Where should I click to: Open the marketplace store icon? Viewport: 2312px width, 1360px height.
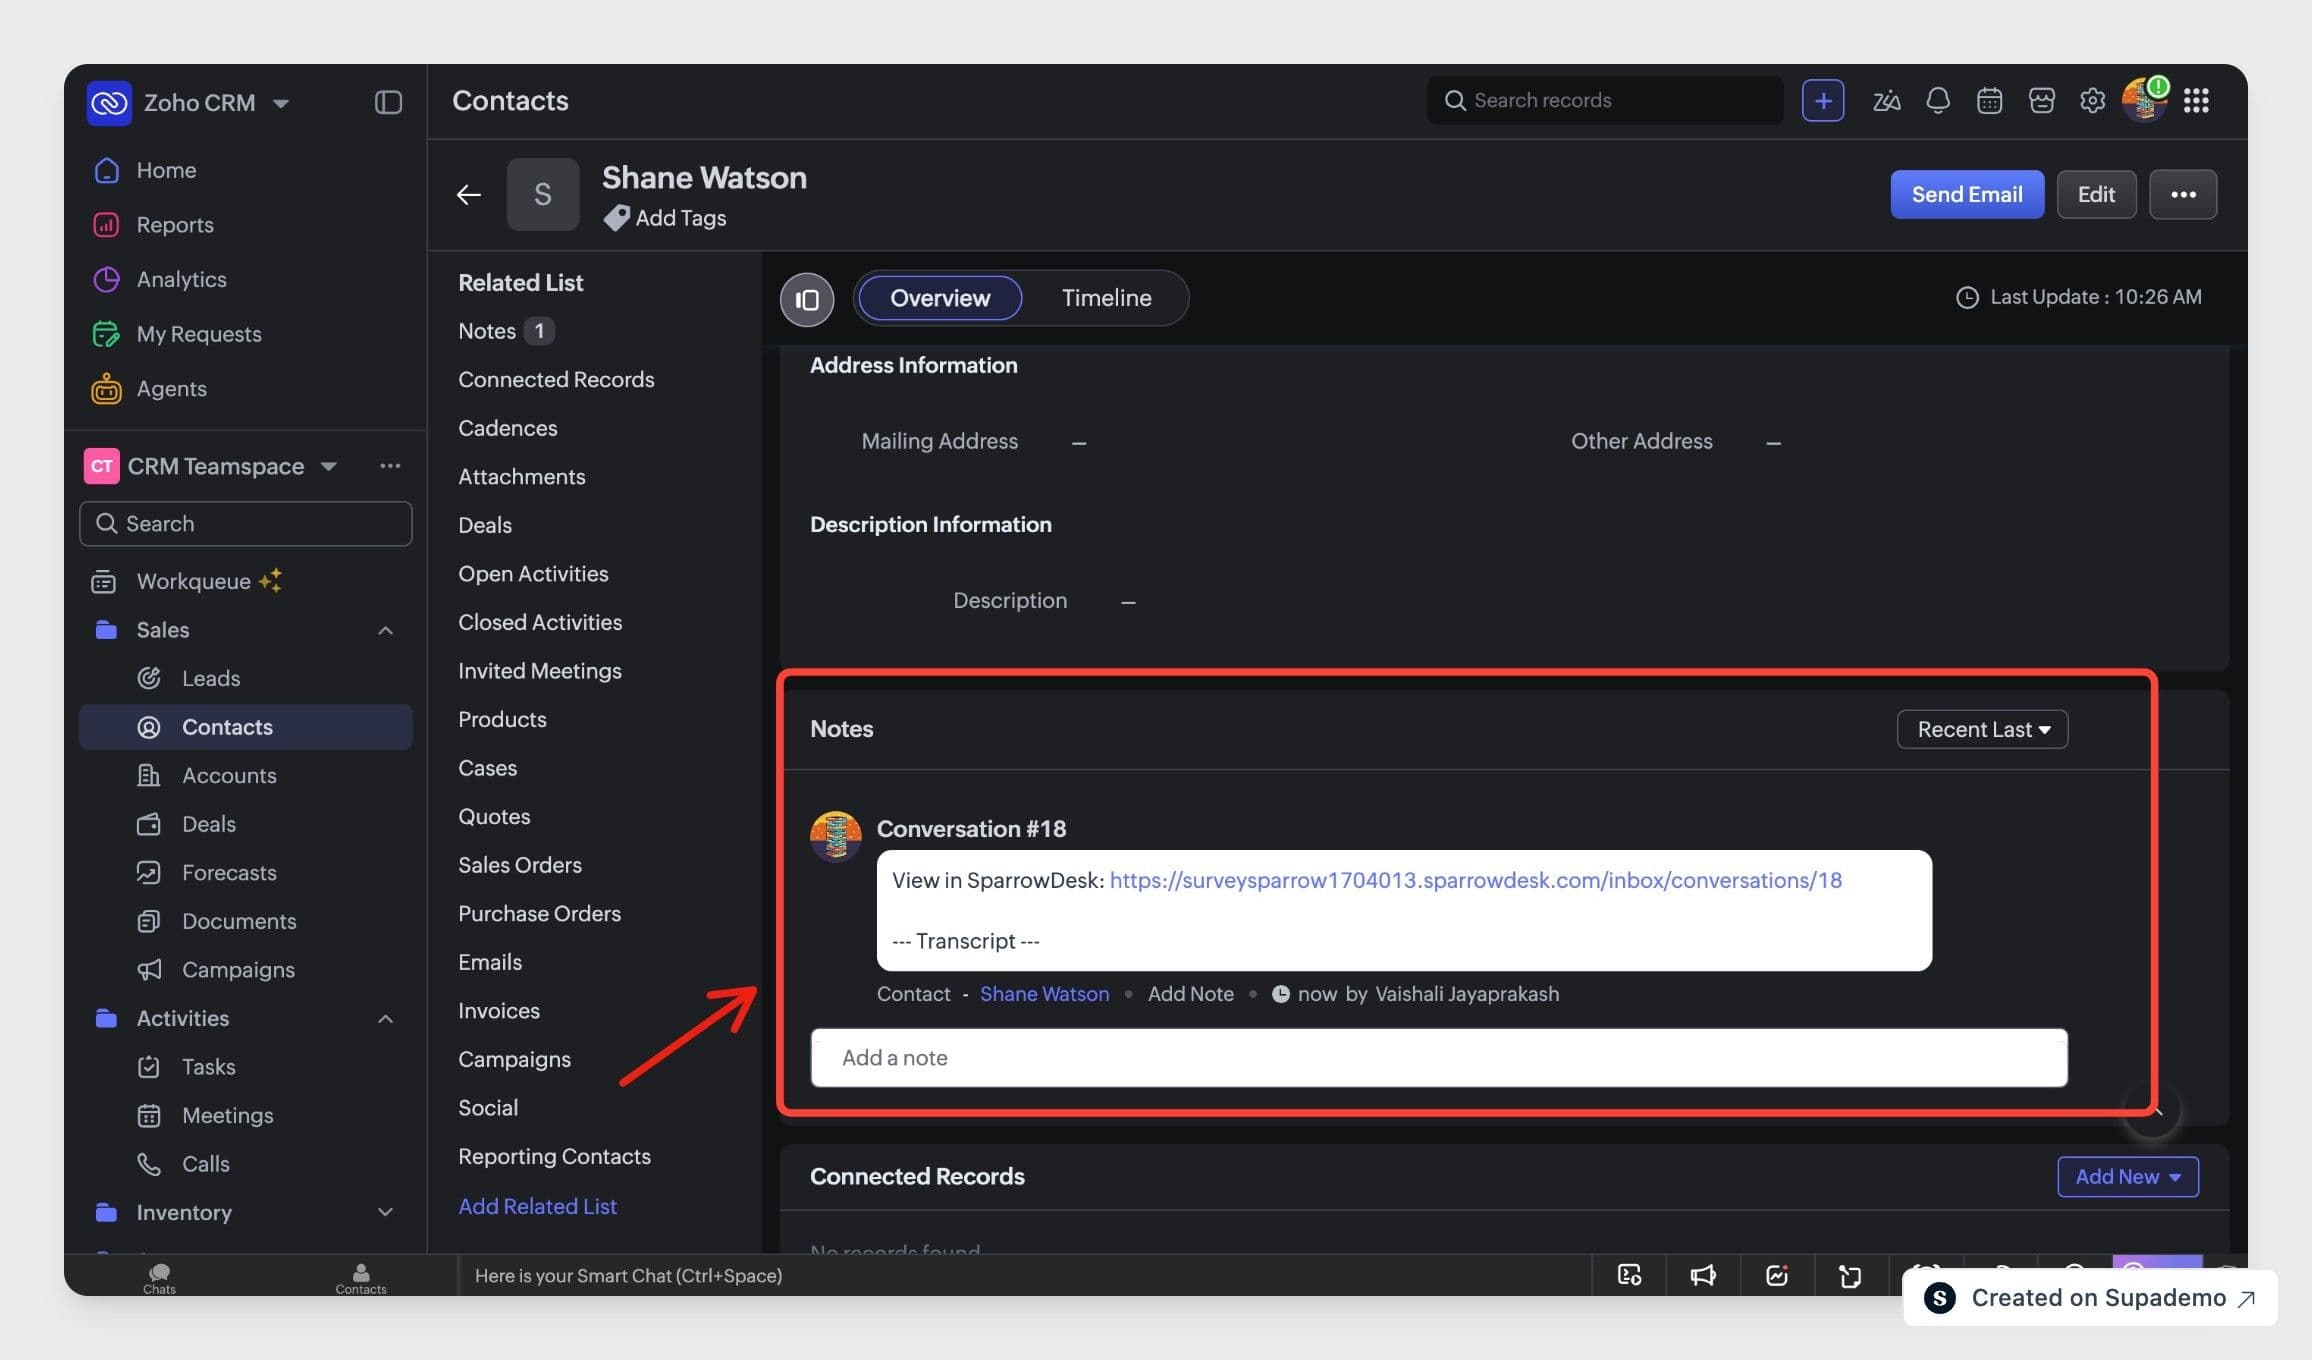2041,100
